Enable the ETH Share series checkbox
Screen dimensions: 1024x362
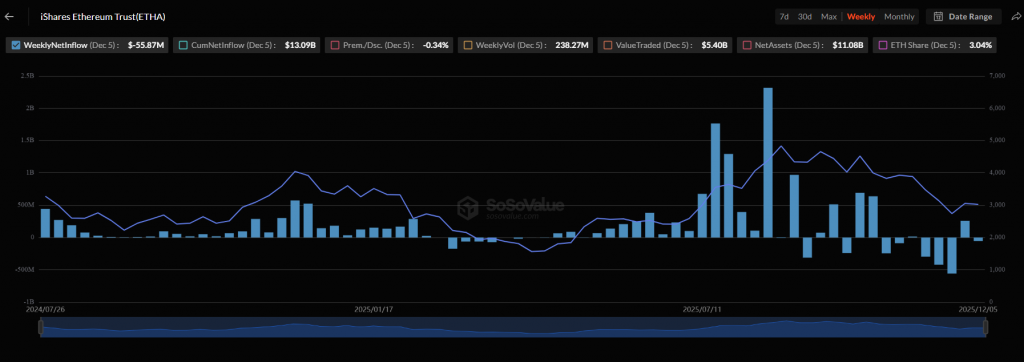coord(882,45)
